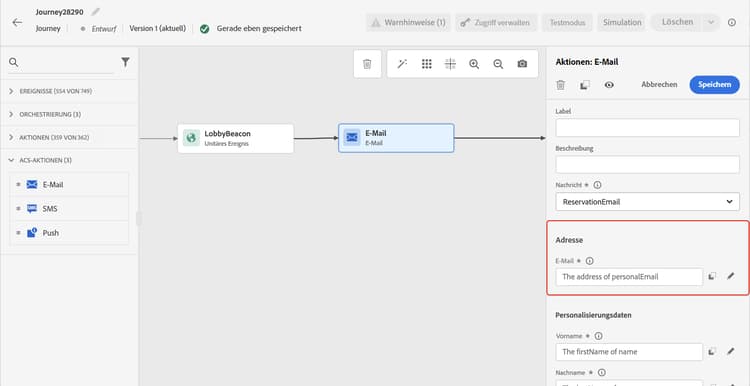Show the info tooltip next to Nachricht
Screen dimensions: 750x386
(x=597, y=185)
